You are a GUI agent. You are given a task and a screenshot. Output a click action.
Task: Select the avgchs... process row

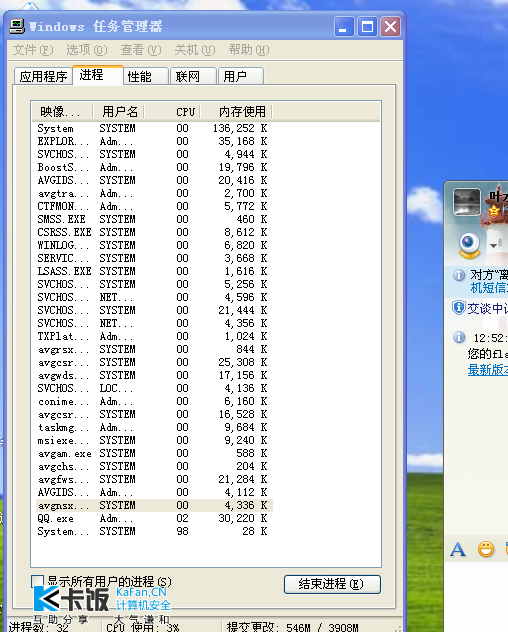(x=154, y=466)
